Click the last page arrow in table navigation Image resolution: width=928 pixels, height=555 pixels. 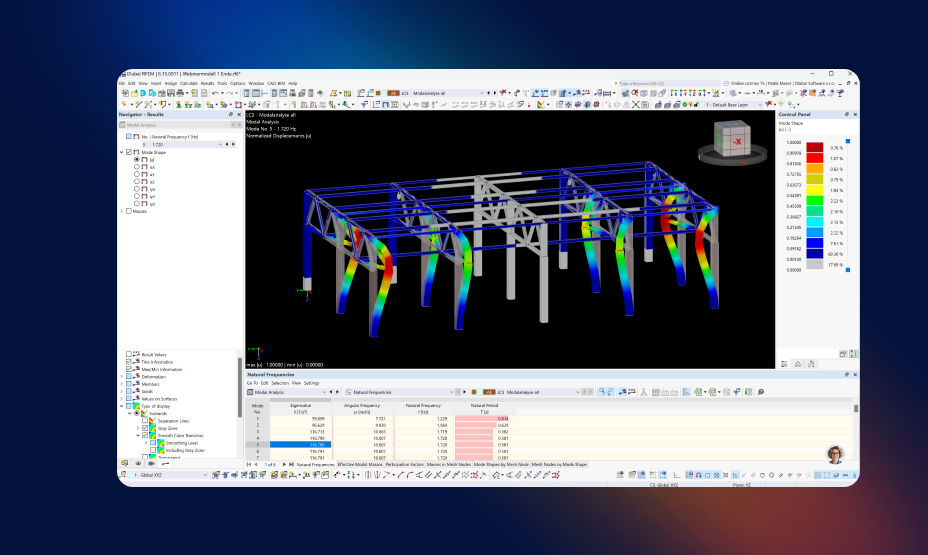click(291, 464)
